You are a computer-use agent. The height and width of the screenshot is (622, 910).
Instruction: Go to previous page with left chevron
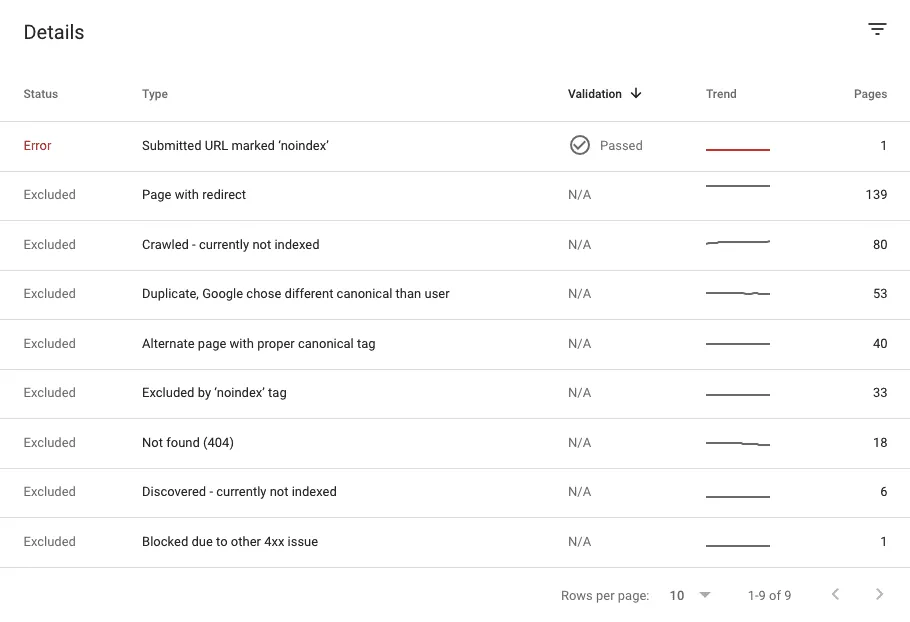[835, 594]
